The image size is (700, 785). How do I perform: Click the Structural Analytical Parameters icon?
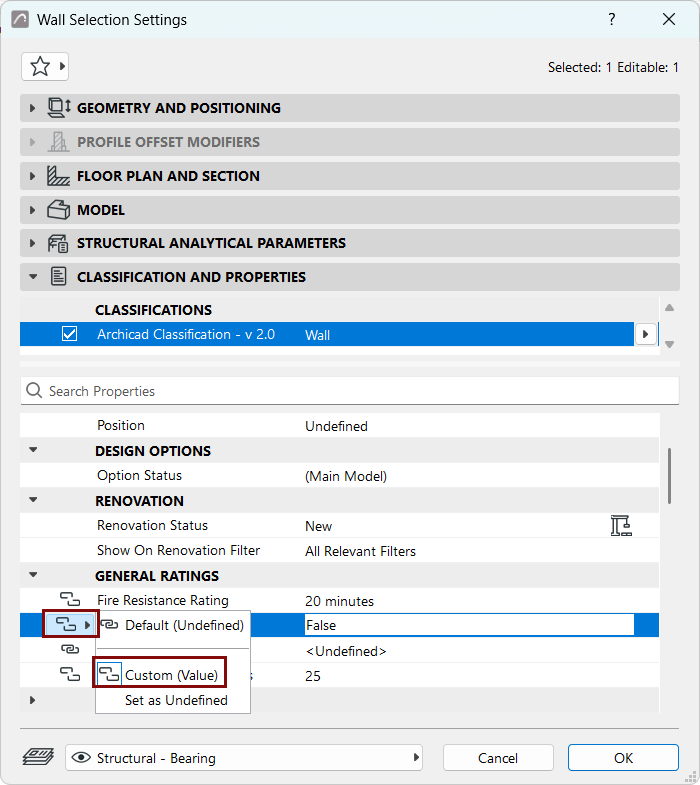(58, 243)
